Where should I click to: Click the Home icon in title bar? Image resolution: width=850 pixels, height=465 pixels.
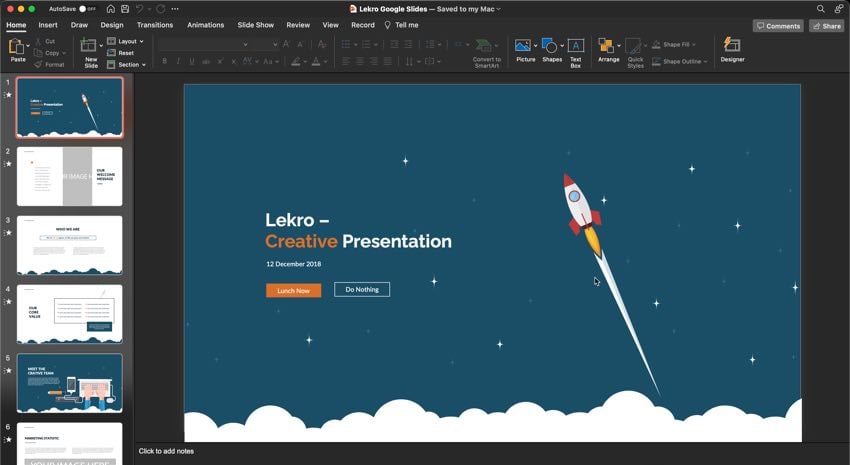111,9
